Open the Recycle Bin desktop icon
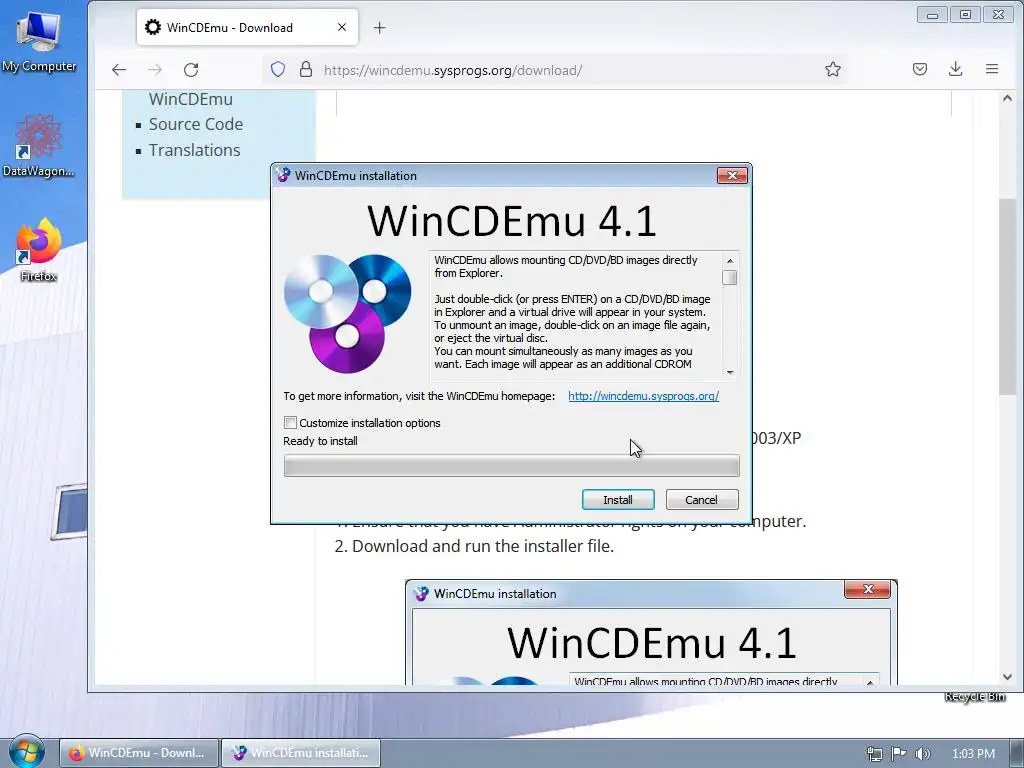The width and height of the screenshot is (1024, 768). pyautogui.click(x=974, y=697)
